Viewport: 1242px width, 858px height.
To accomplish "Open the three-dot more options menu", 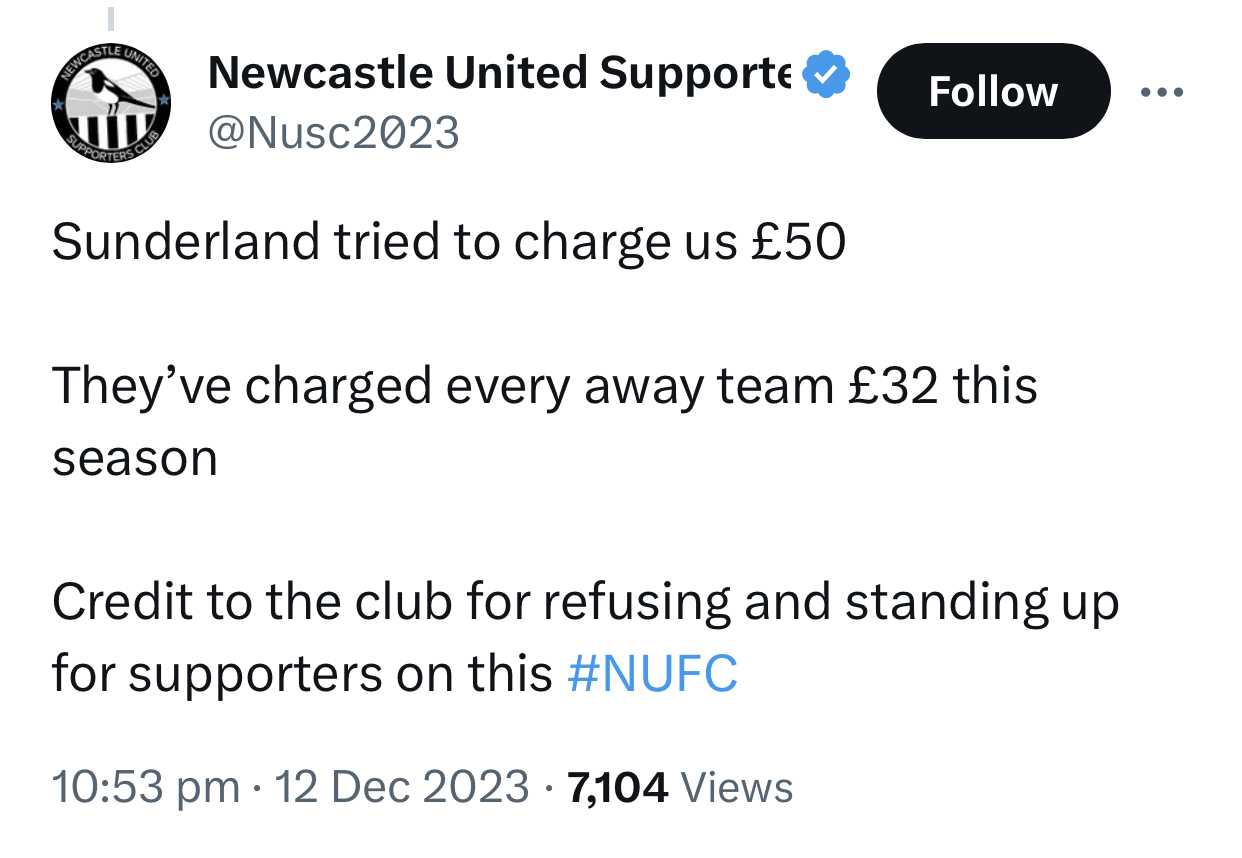I will 1162,93.
